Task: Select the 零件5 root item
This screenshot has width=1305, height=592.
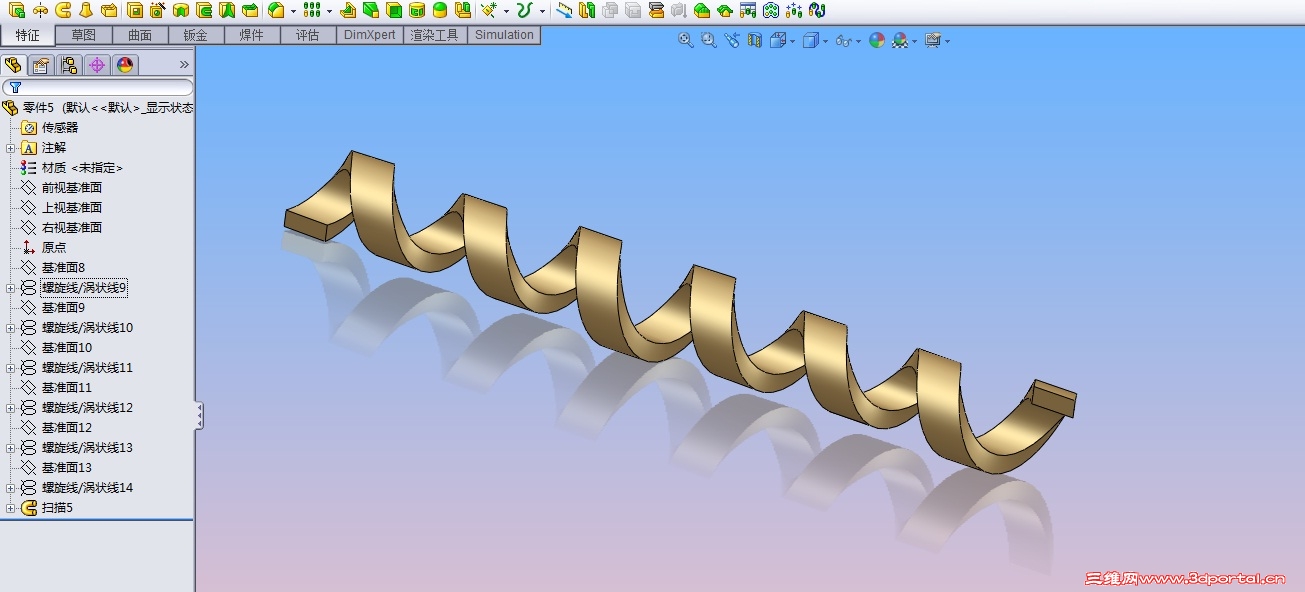Action: [x=98, y=108]
